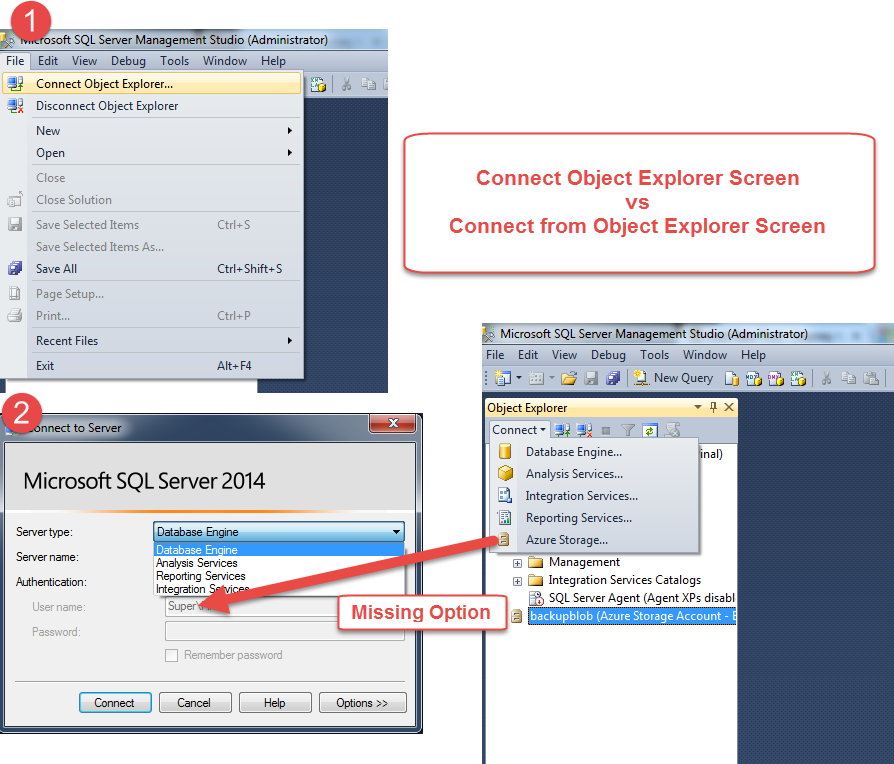Expand the Management folder node
Image resolution: width=894 pixels, height=764 pixels.
(x=517, y=563)
